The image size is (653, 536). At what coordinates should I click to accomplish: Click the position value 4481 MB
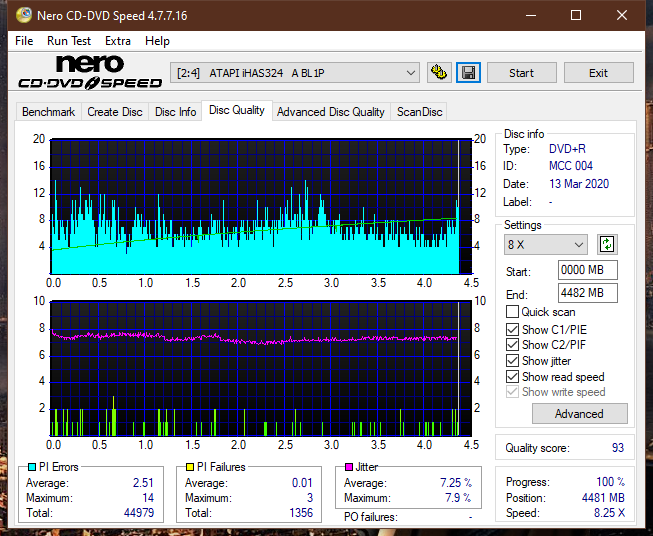(603, 498)
